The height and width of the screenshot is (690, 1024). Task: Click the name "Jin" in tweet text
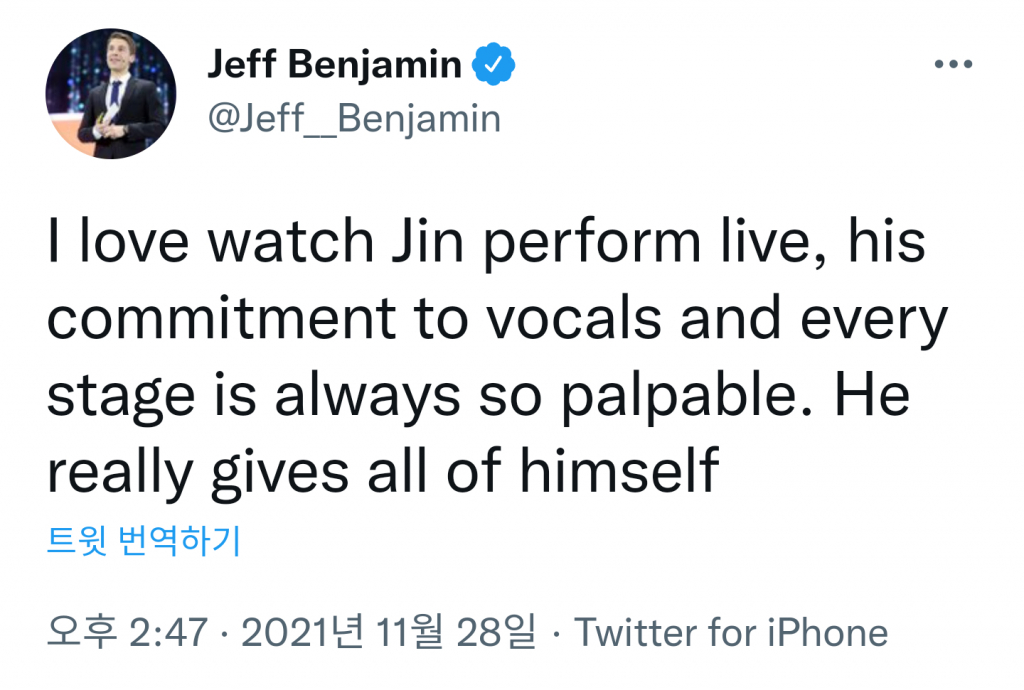pos(427,242)
